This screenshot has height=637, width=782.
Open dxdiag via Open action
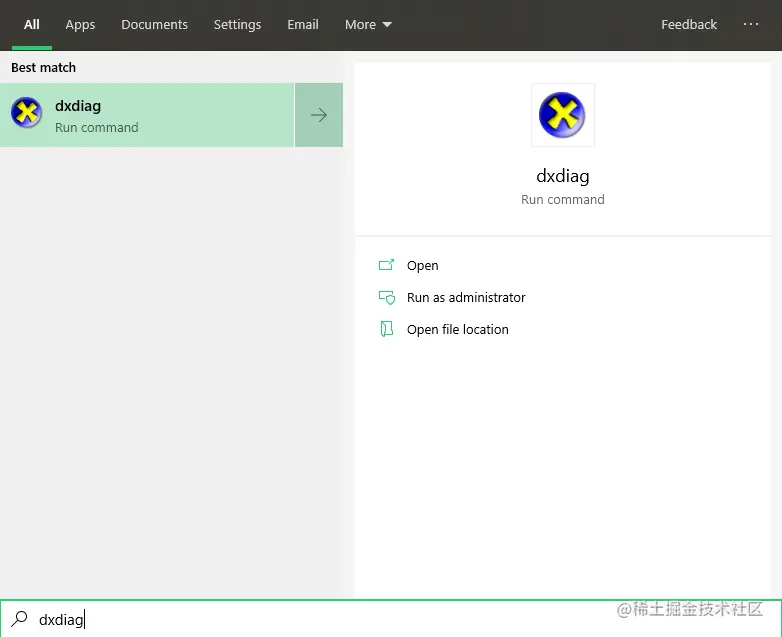pyautogui.click(x=422, y=265)
